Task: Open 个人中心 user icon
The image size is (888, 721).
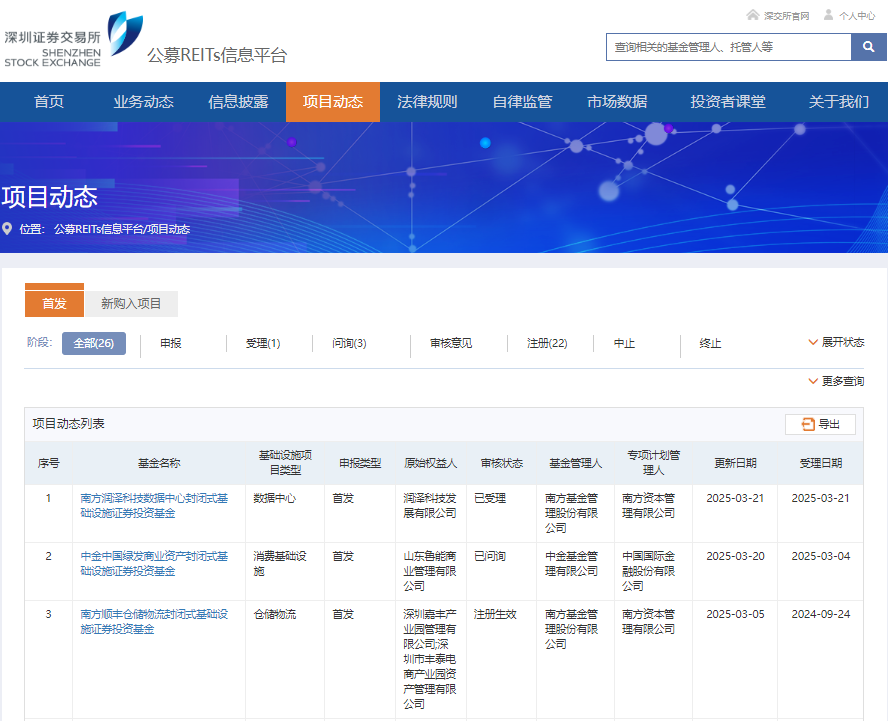Action: (828, 15)
